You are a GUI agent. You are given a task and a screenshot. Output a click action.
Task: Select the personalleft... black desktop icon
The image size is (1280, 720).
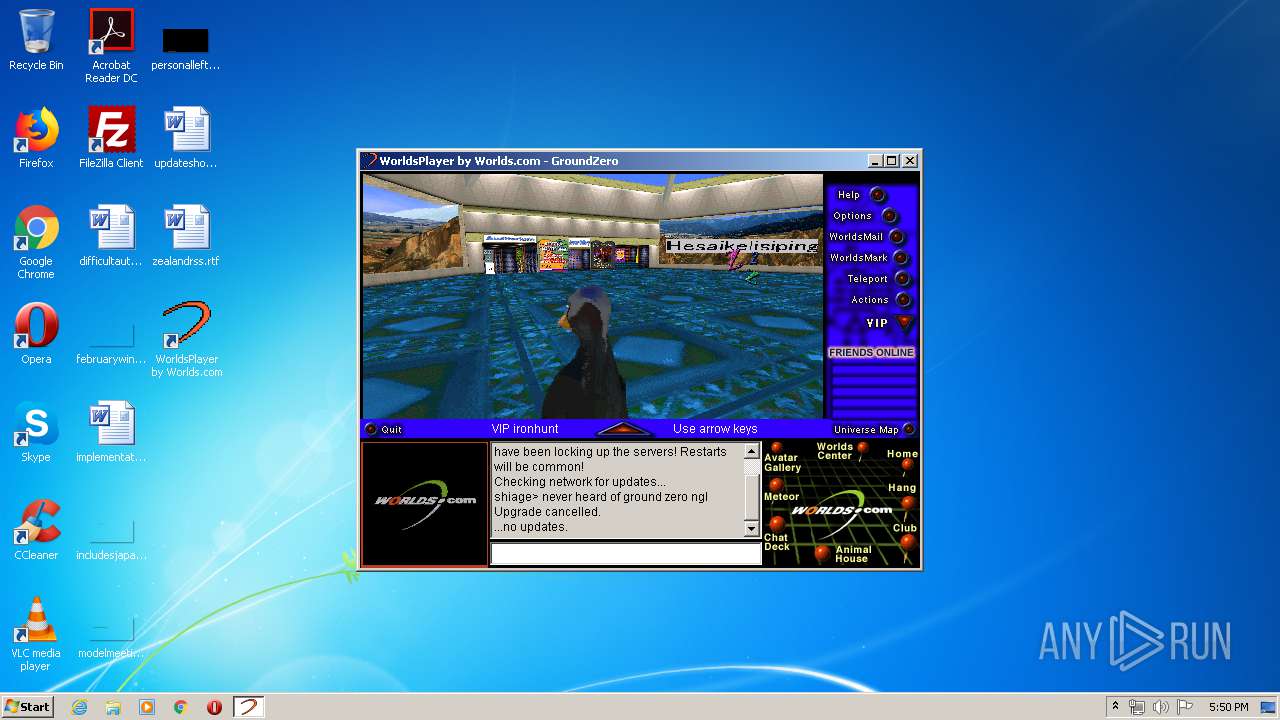(x=186, y=48)
